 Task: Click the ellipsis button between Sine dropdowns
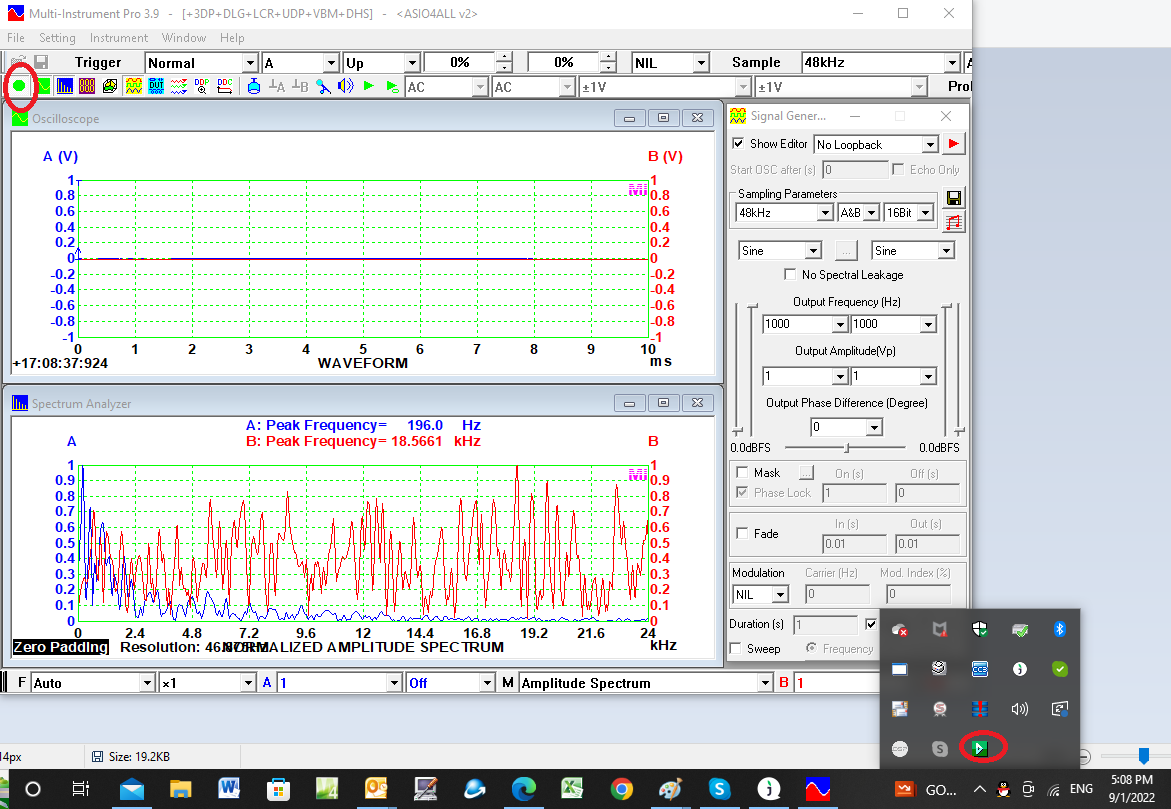pyautogui.click(x=845, y=251)
